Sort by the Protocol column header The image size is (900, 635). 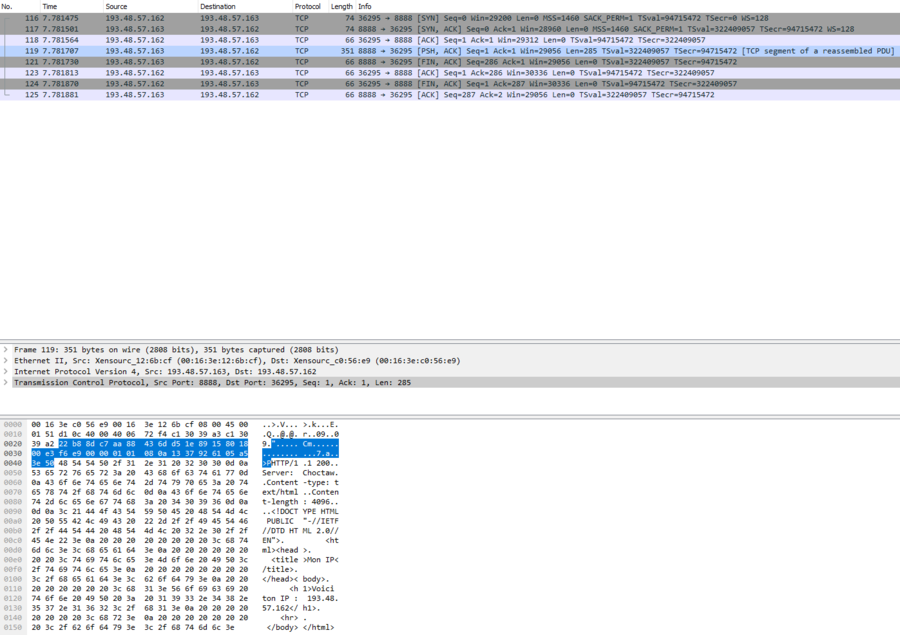[307, 6]
